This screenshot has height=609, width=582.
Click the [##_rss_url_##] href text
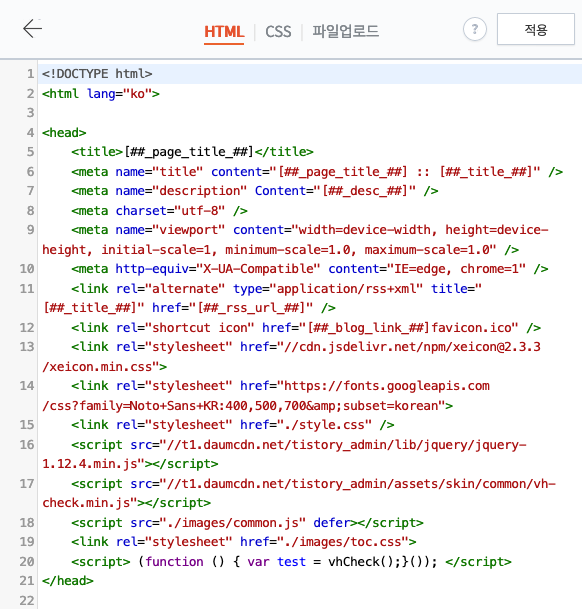click(x=251, y=308)
